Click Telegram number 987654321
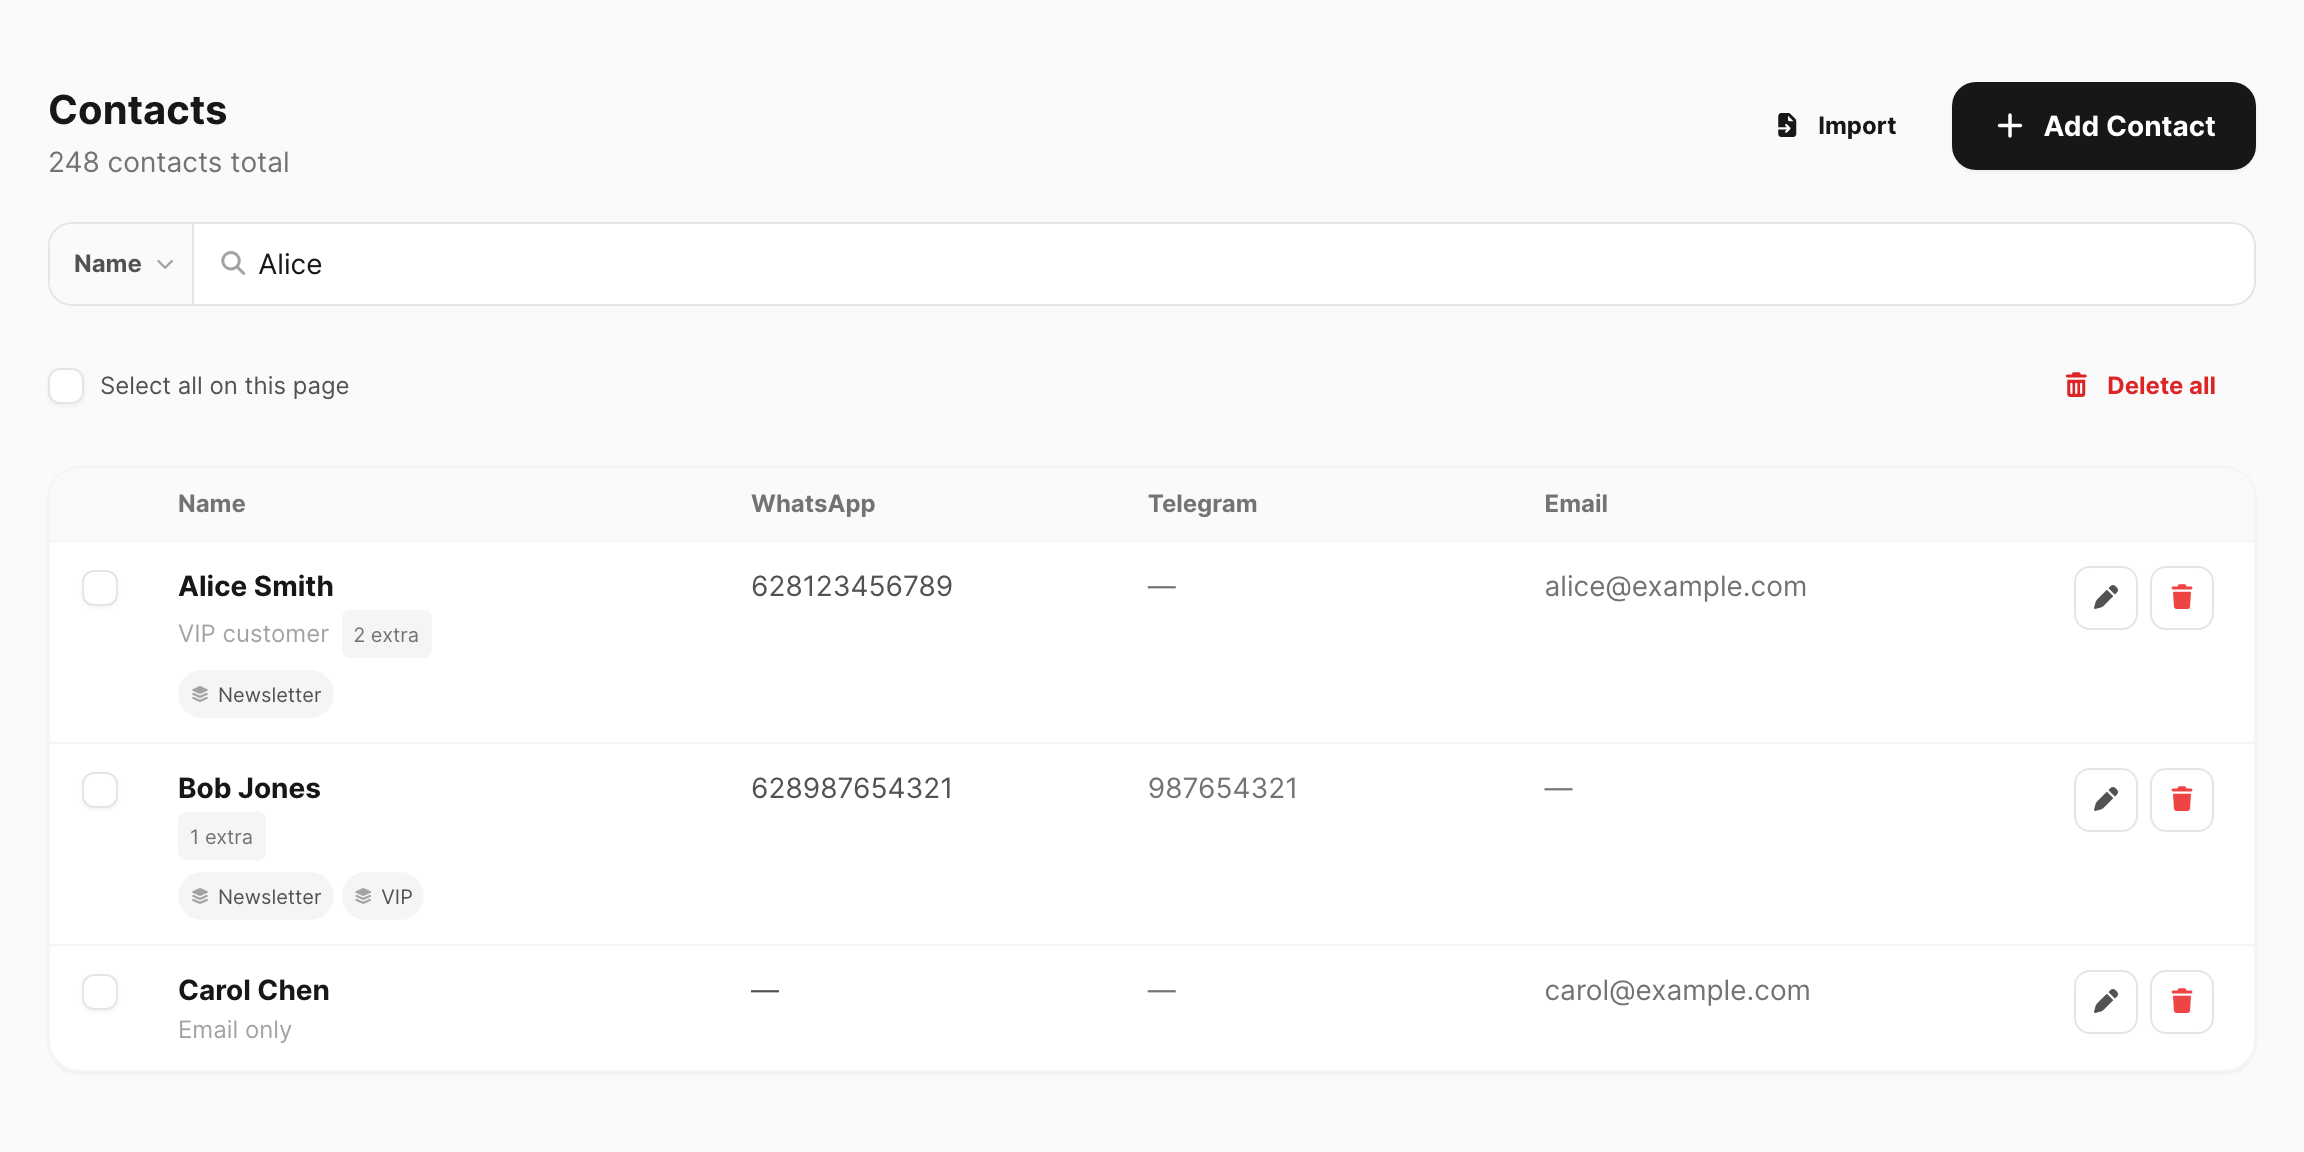This screenshot has width=2304, height=1152. click(1223, 788)
